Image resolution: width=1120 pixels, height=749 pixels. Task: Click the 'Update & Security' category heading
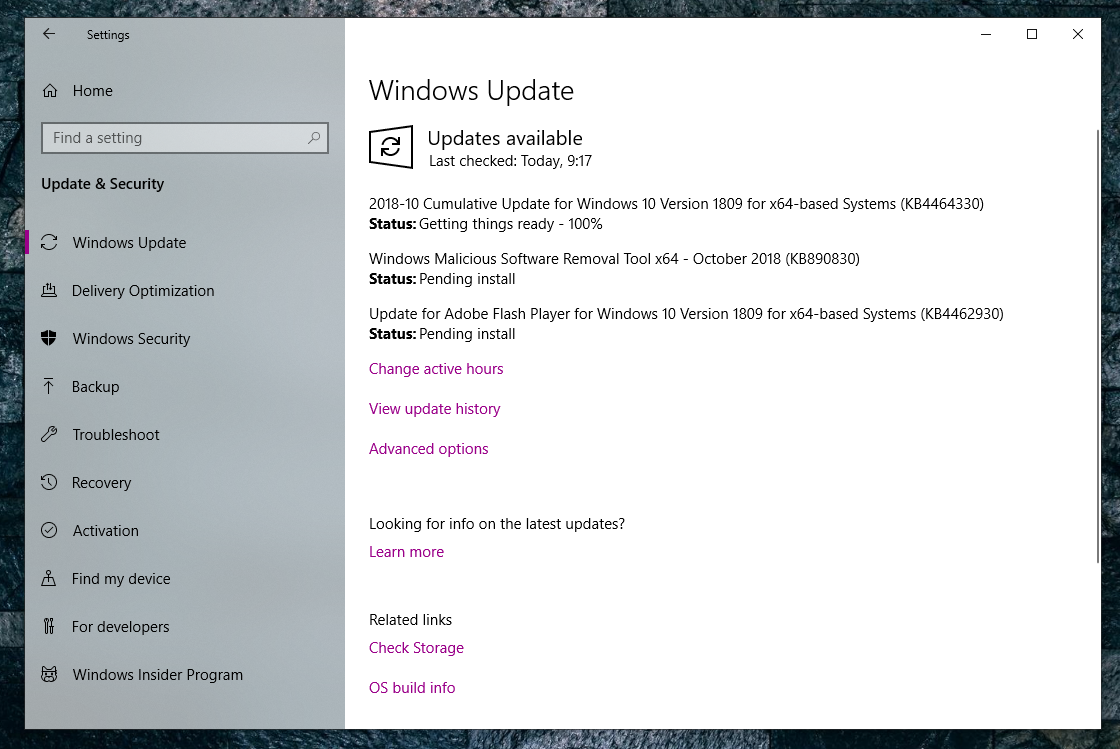[x=103, y=184]
